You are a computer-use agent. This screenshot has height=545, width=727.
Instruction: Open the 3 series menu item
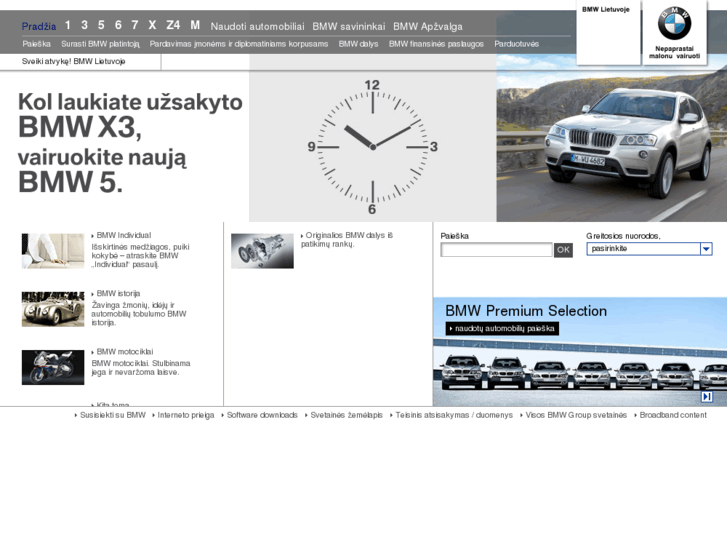(x=84, y=25)
